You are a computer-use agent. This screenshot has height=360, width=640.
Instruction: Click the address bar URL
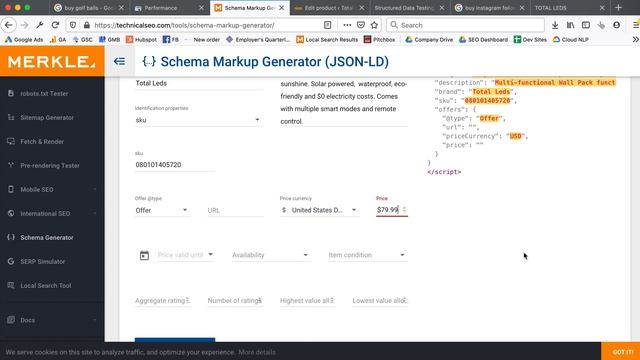click(184, 25)
